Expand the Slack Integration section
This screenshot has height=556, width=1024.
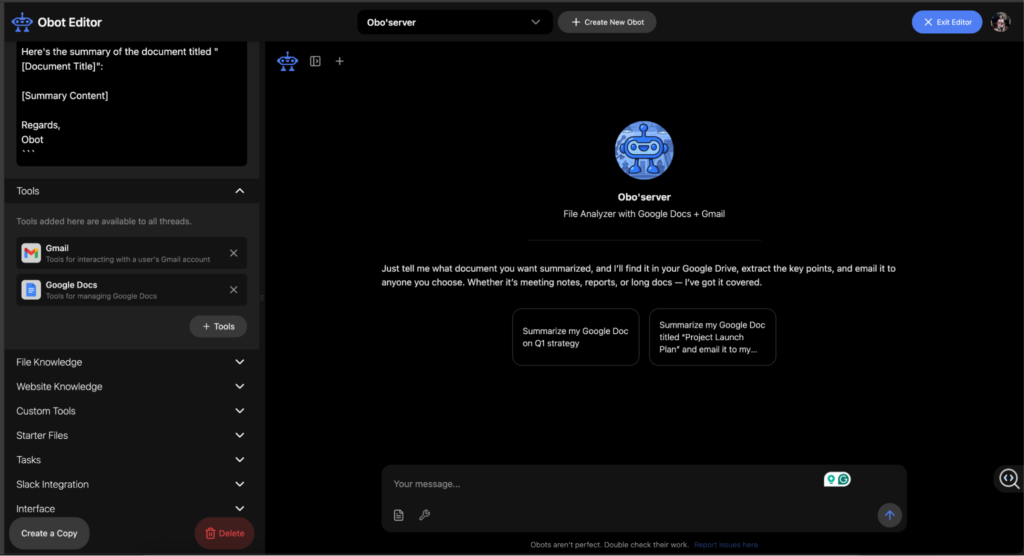[131, 484]
